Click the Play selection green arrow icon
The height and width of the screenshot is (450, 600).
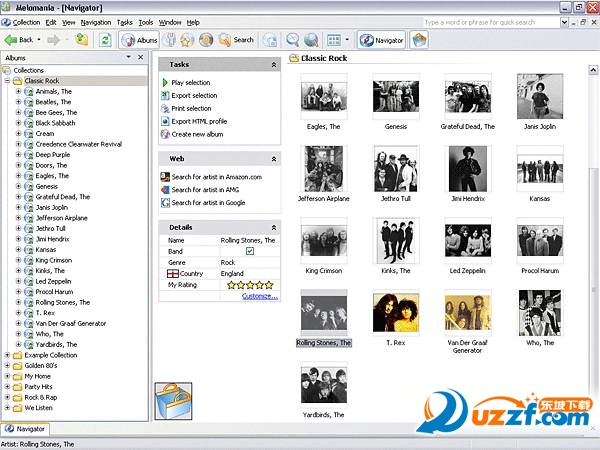tap(165, 82)
